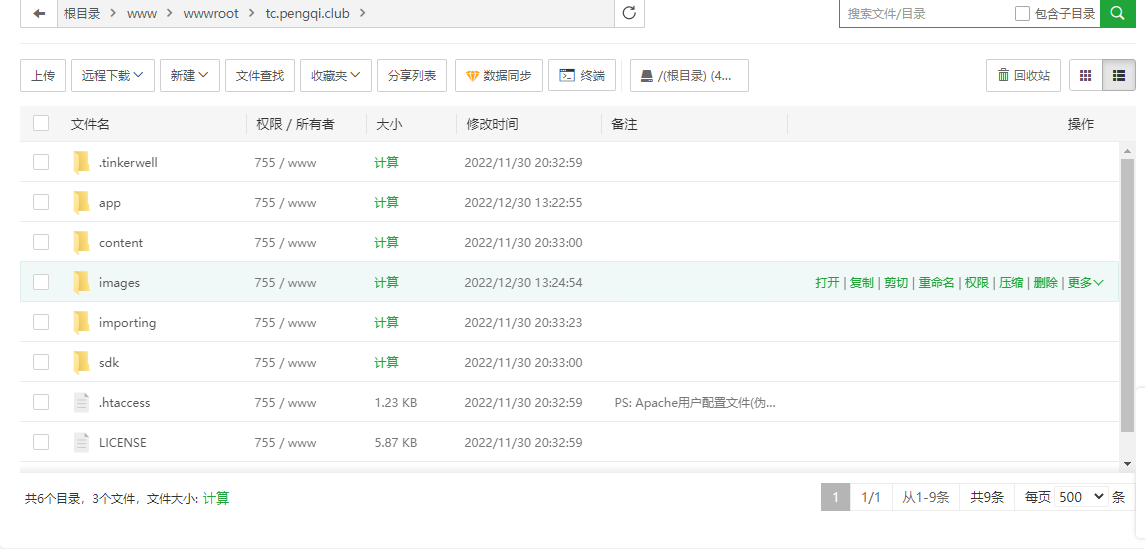
Task: Open the 回收站 recycle bin
Action: pos(1023,75)
